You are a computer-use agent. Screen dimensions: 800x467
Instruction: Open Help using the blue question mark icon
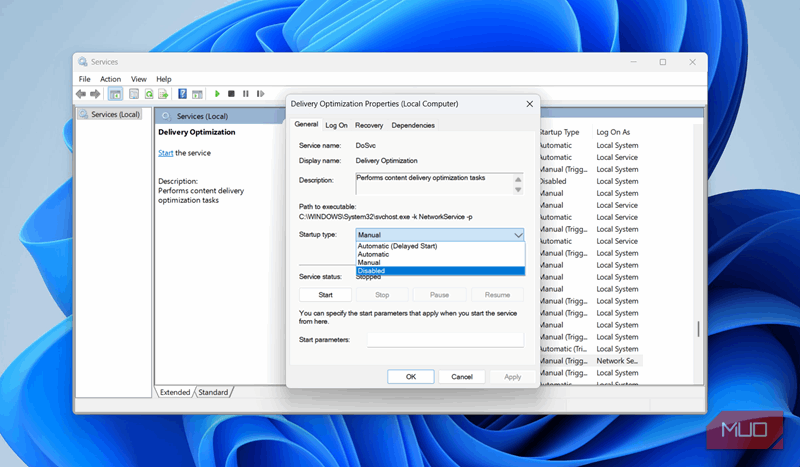click(183, 94)
